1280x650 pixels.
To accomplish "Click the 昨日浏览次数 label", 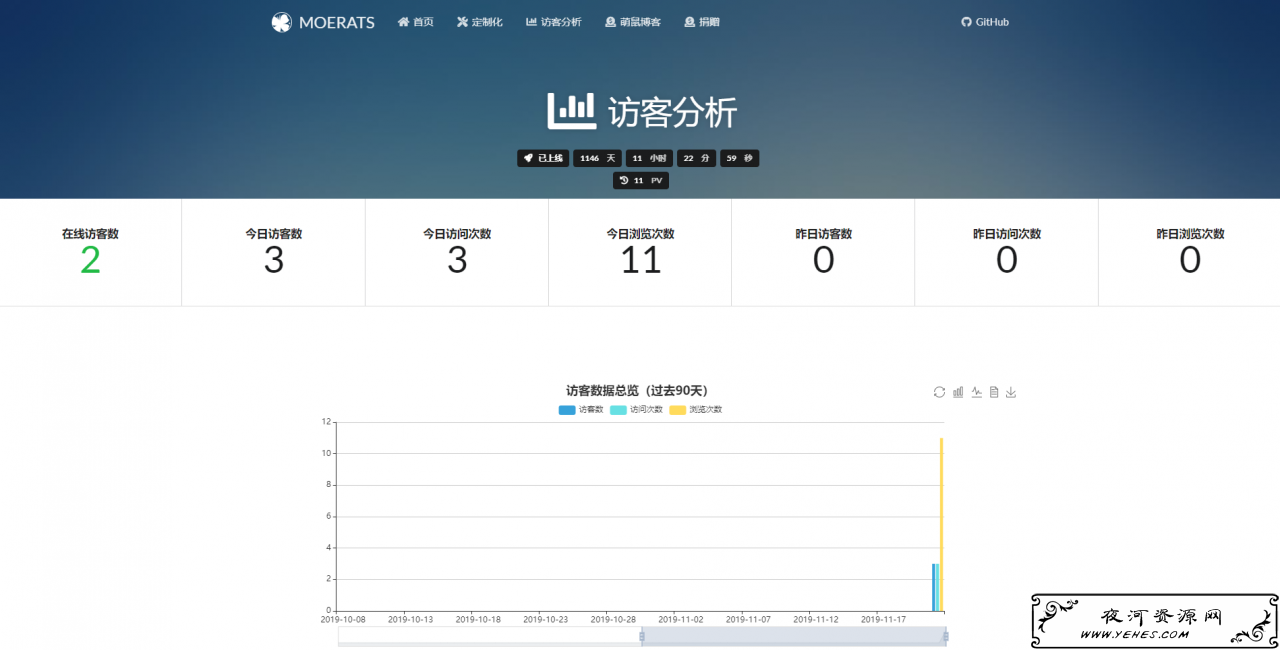I will (x=1190, y=234).
